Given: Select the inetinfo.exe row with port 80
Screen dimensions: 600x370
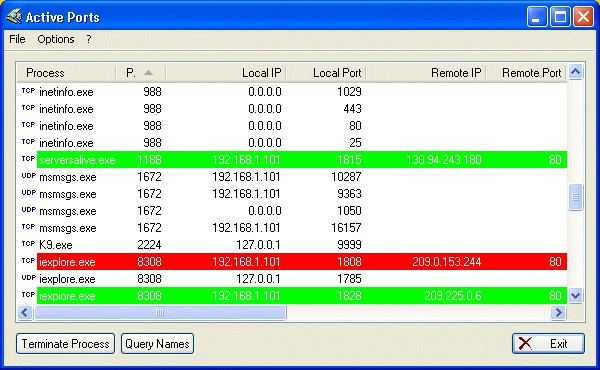Looking at the screenshot, I should pos(292,126).
